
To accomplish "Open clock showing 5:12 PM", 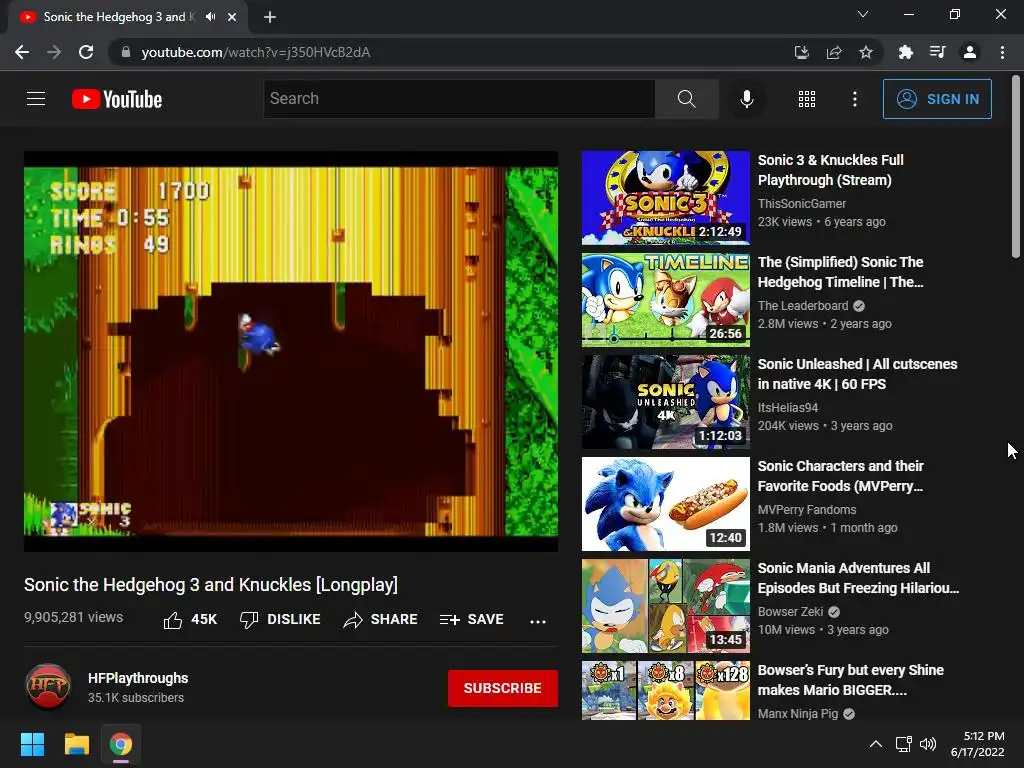I will click(977, 744).
